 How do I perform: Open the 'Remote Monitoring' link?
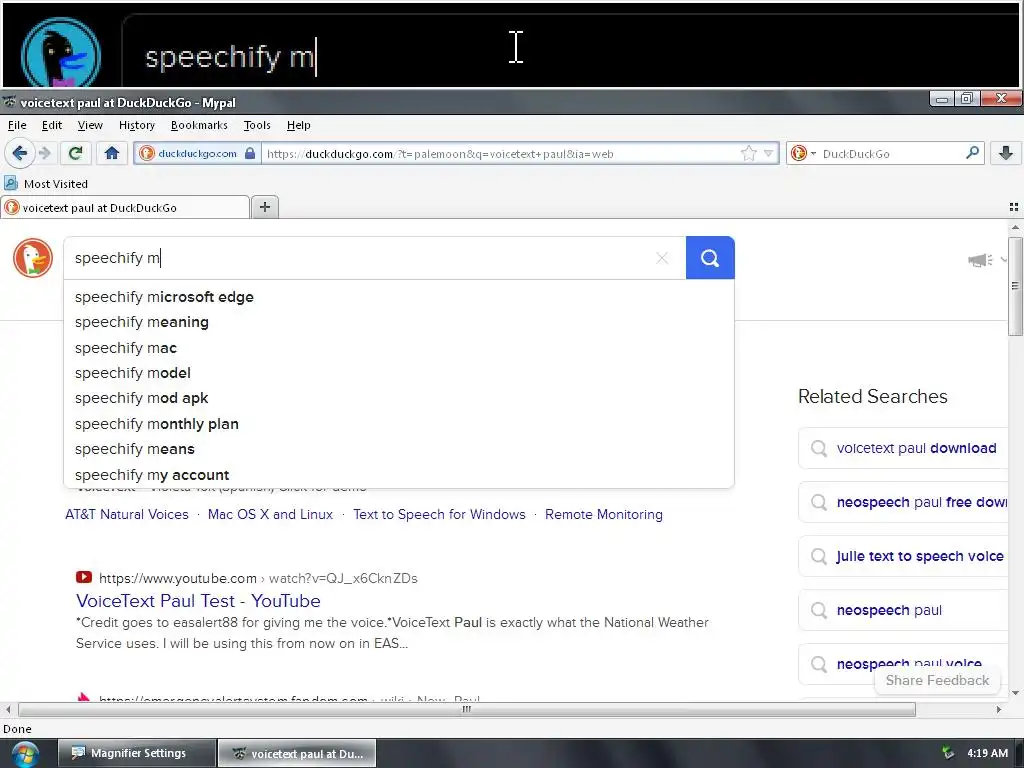coord(603,515)
